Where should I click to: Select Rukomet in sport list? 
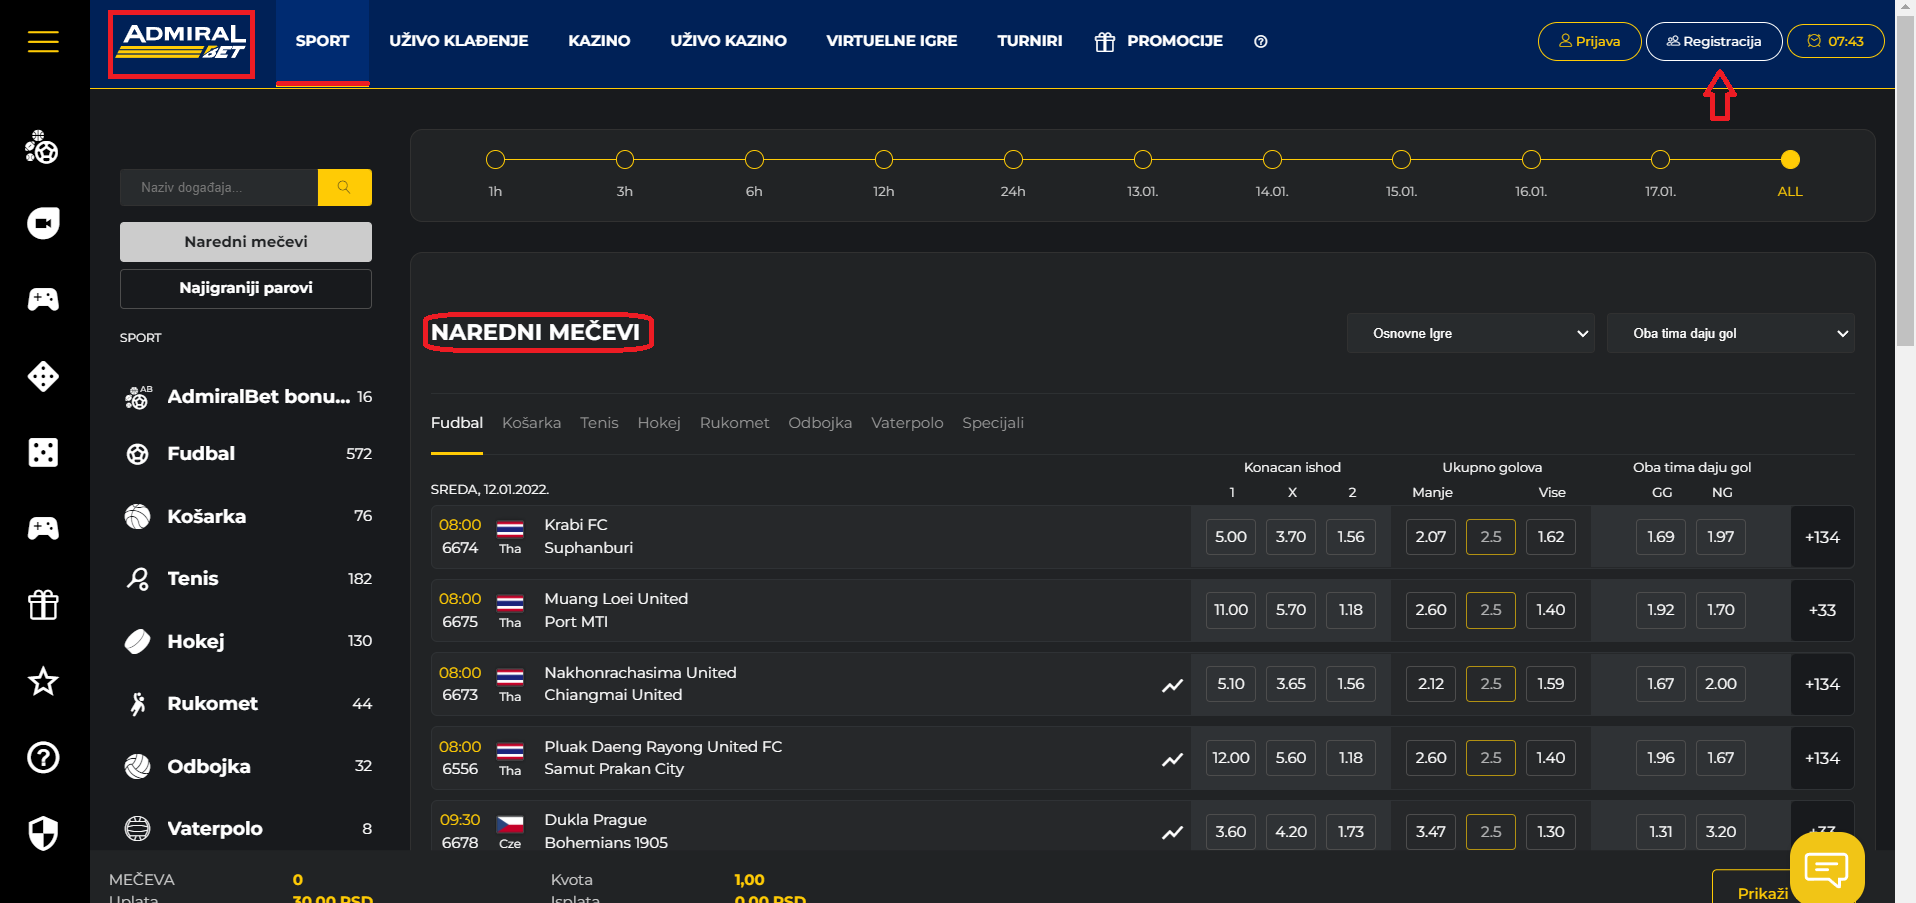pos(246,704)
